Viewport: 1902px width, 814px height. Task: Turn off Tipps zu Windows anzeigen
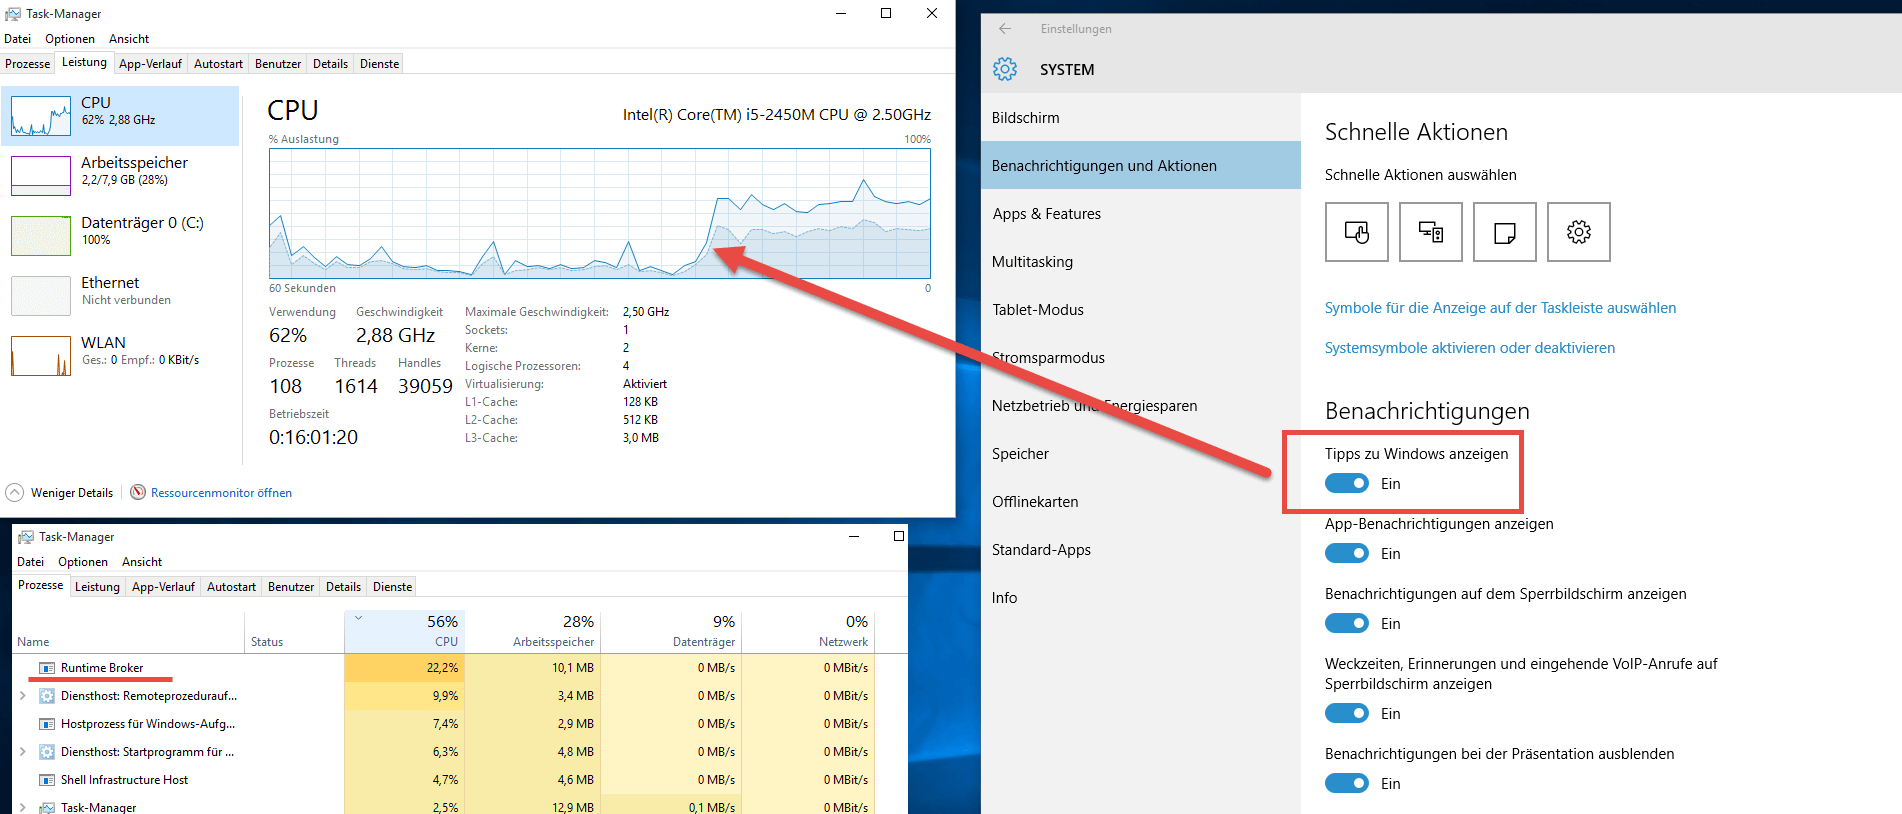coord(1346,483)
